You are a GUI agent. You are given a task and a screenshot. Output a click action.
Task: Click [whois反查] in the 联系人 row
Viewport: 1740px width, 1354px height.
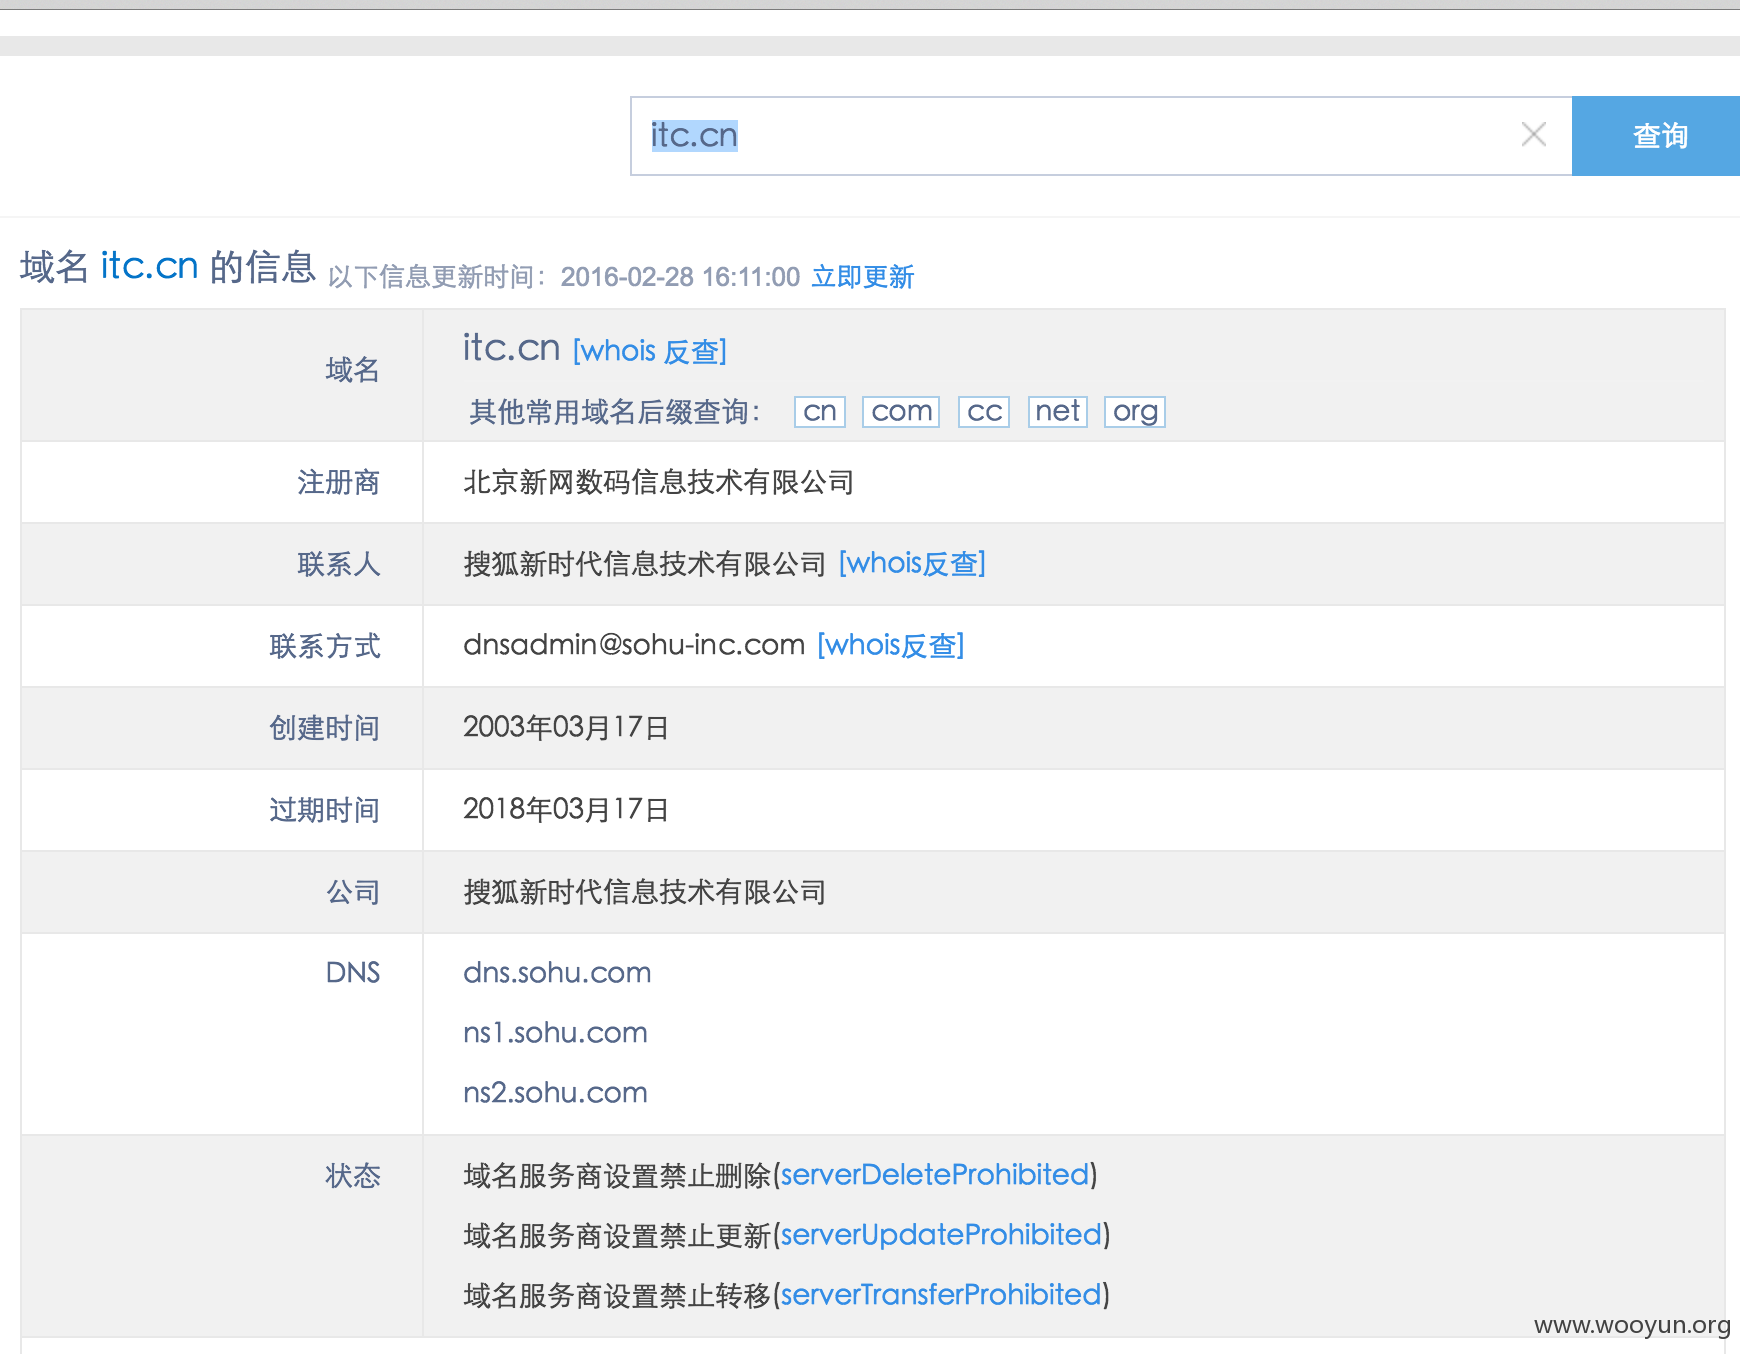pyautogui.click(x=912, y=564)
